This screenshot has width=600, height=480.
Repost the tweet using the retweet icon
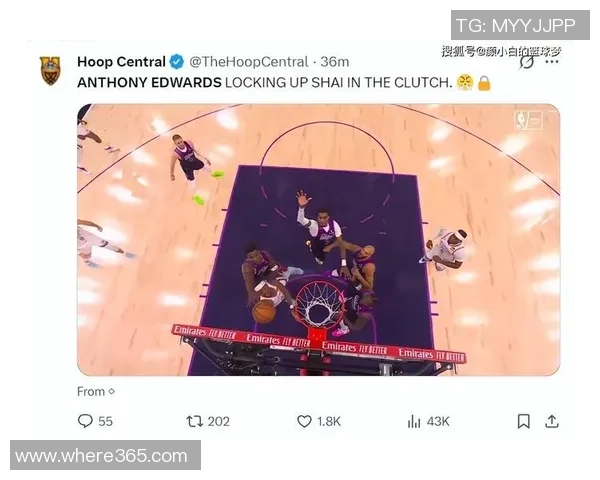point(194,421)
